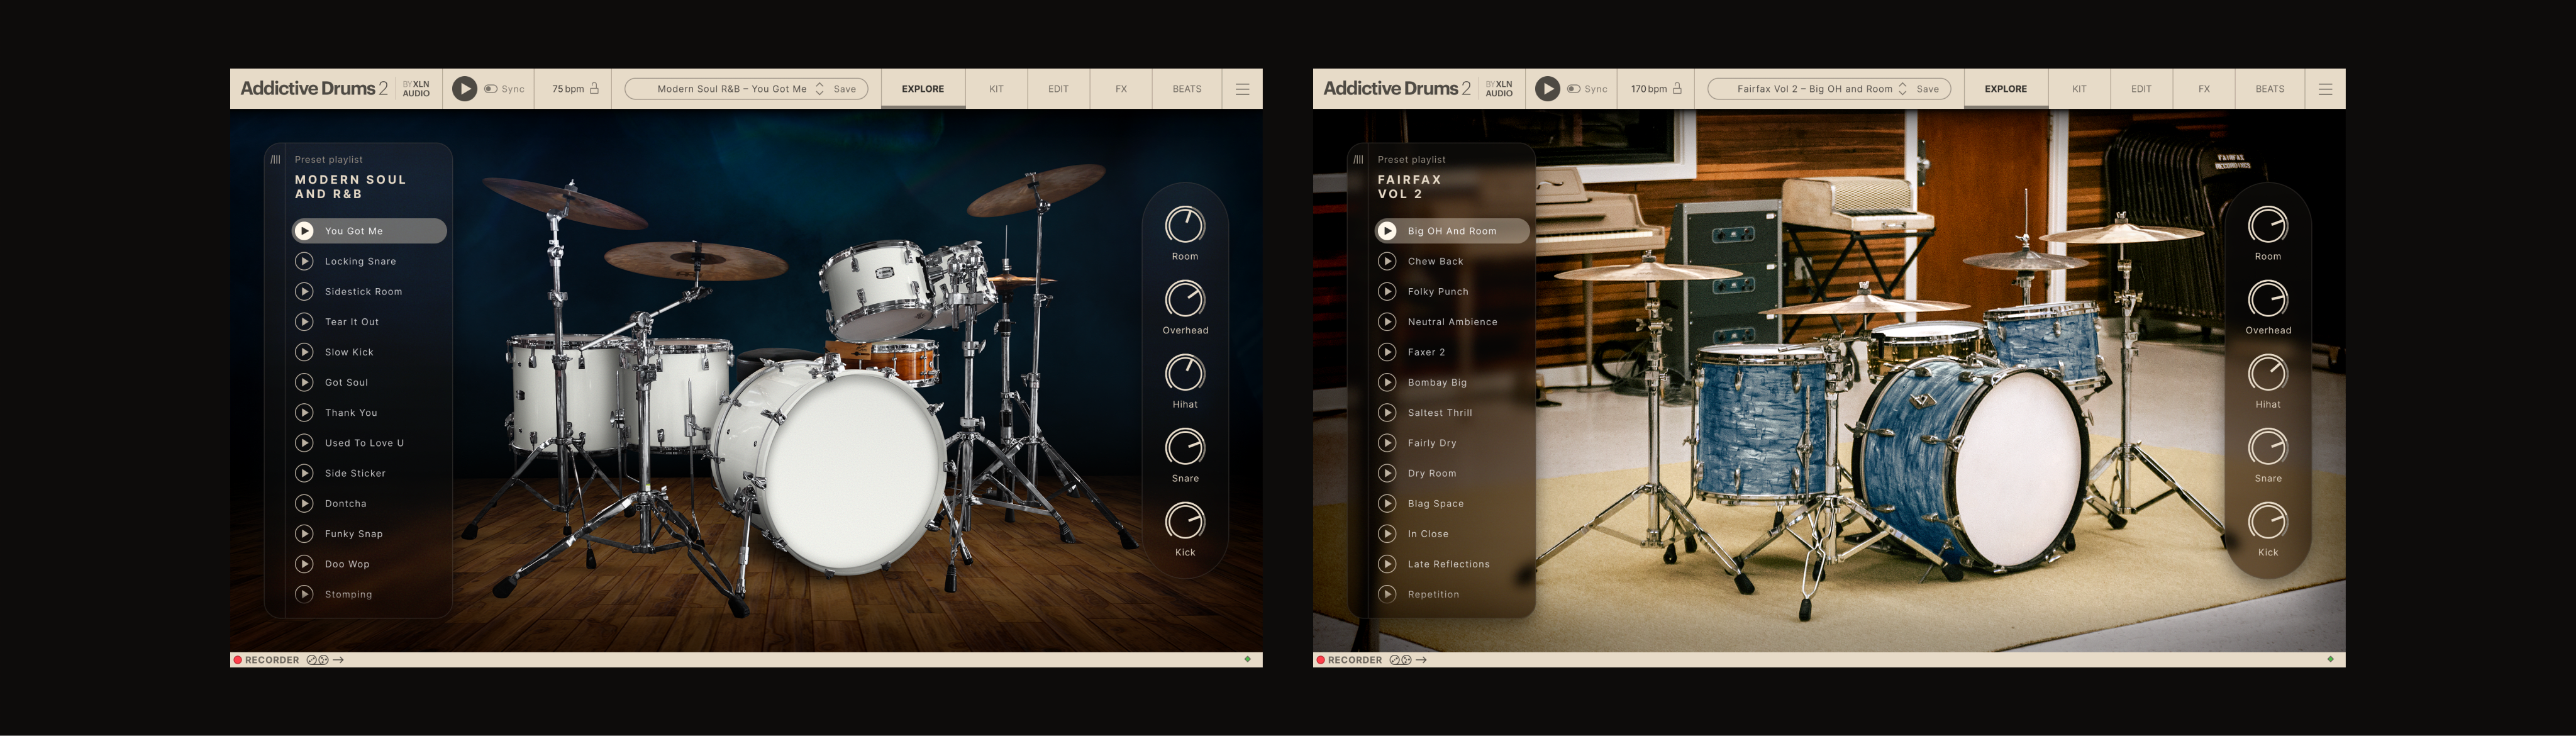Screen dimensions: 2576x736
Task: Click the play icon beside Chew Back preset
Action: pyautogui.click(x=1388, y=261)
